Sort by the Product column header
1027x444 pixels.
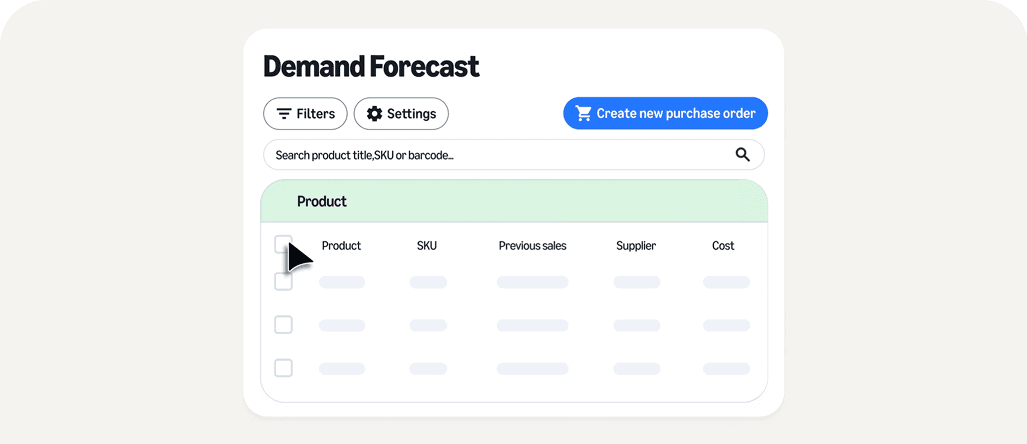341,246
